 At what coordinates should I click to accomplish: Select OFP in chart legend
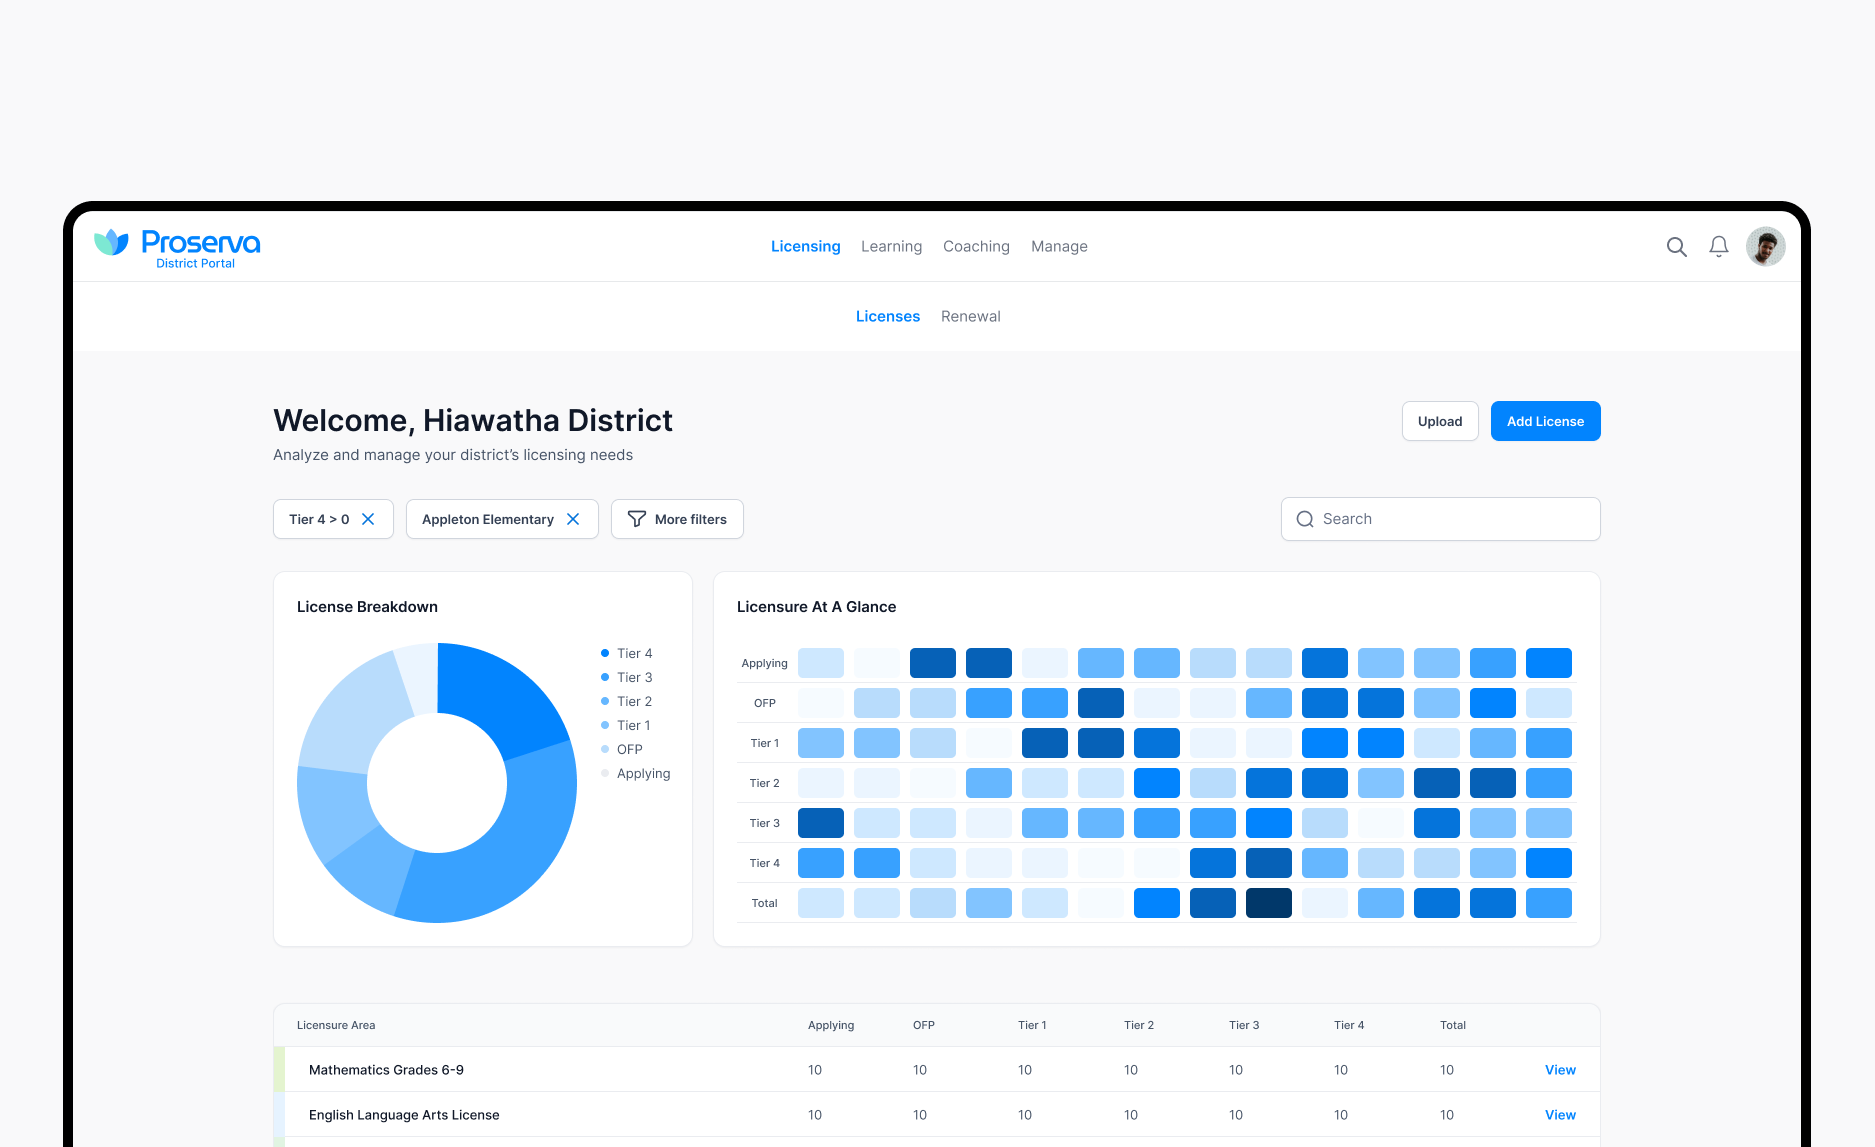622,749
